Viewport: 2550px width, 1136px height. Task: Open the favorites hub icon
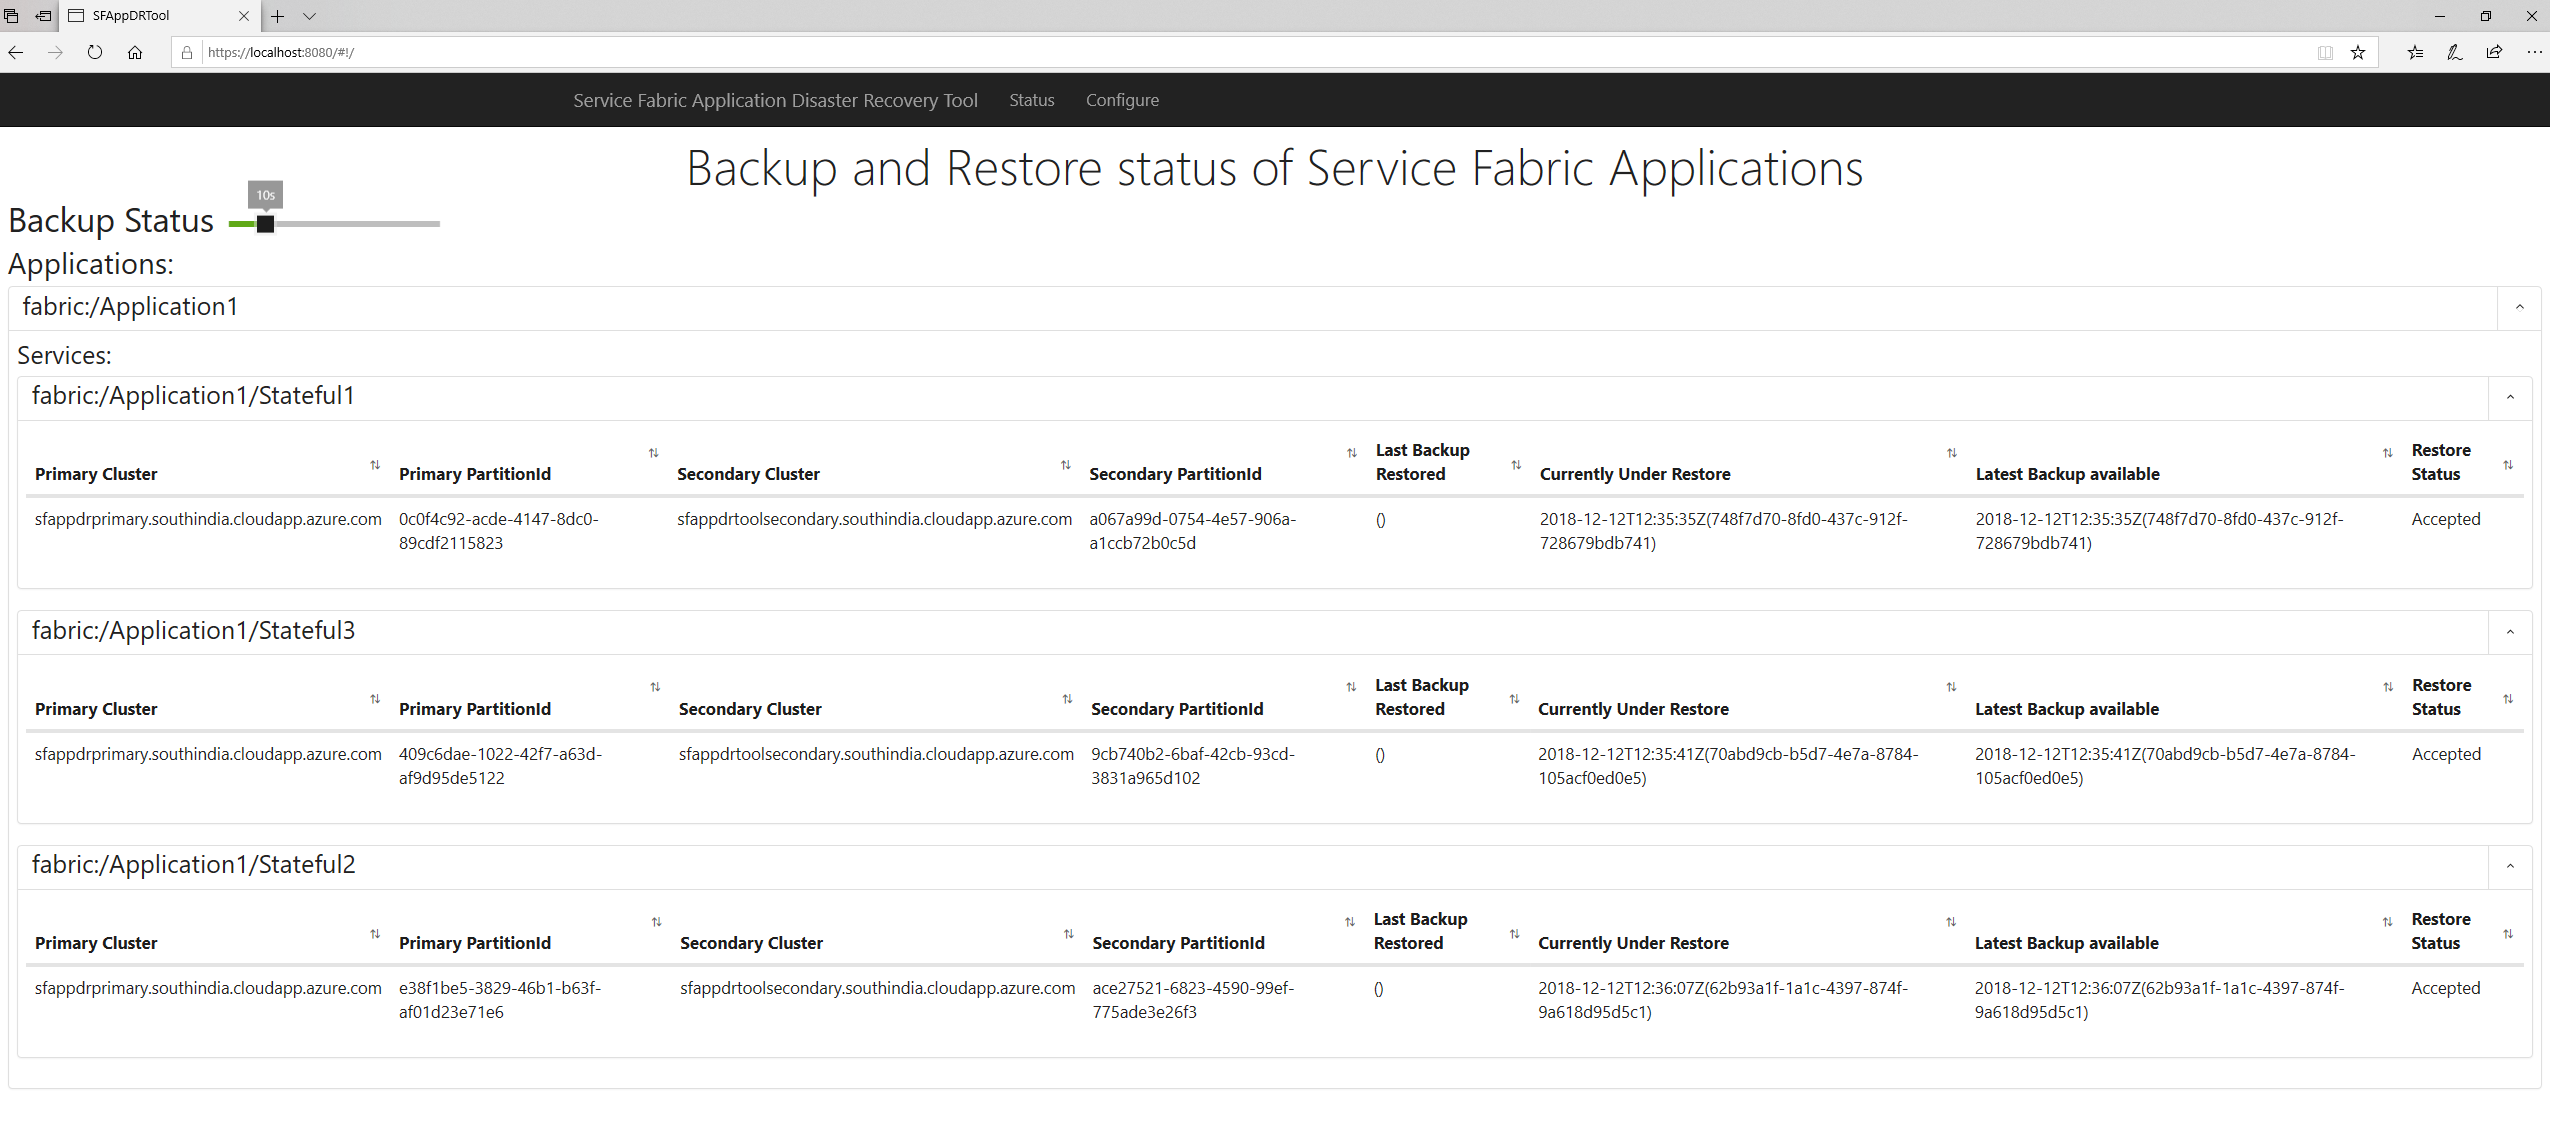pyautogui.click(x=2415, y=52)
